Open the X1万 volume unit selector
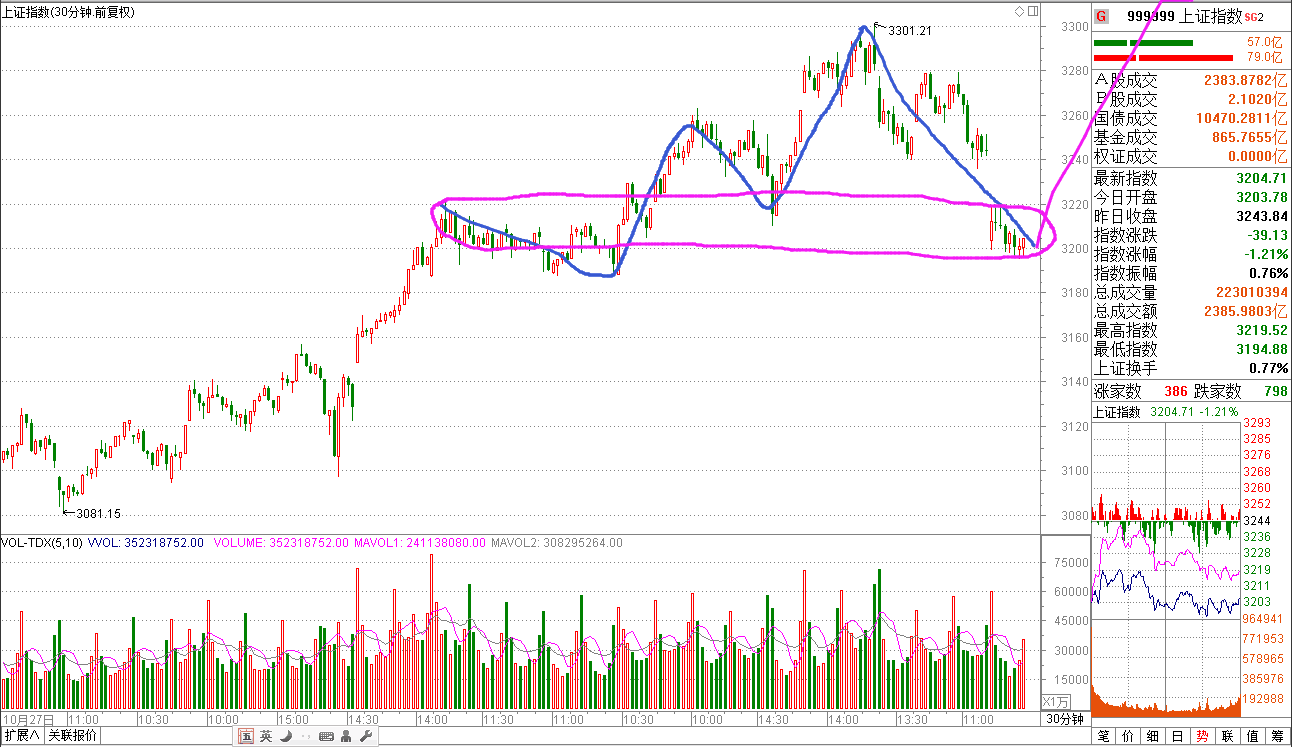Screen dimensions: 1292x747 (x=1056, y=701)
